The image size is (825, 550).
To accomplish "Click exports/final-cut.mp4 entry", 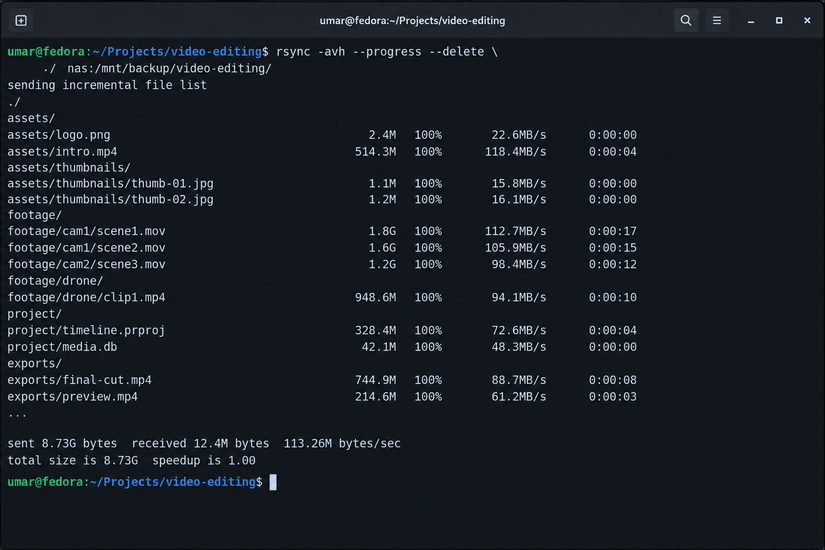I will click(x=79, y=380).
